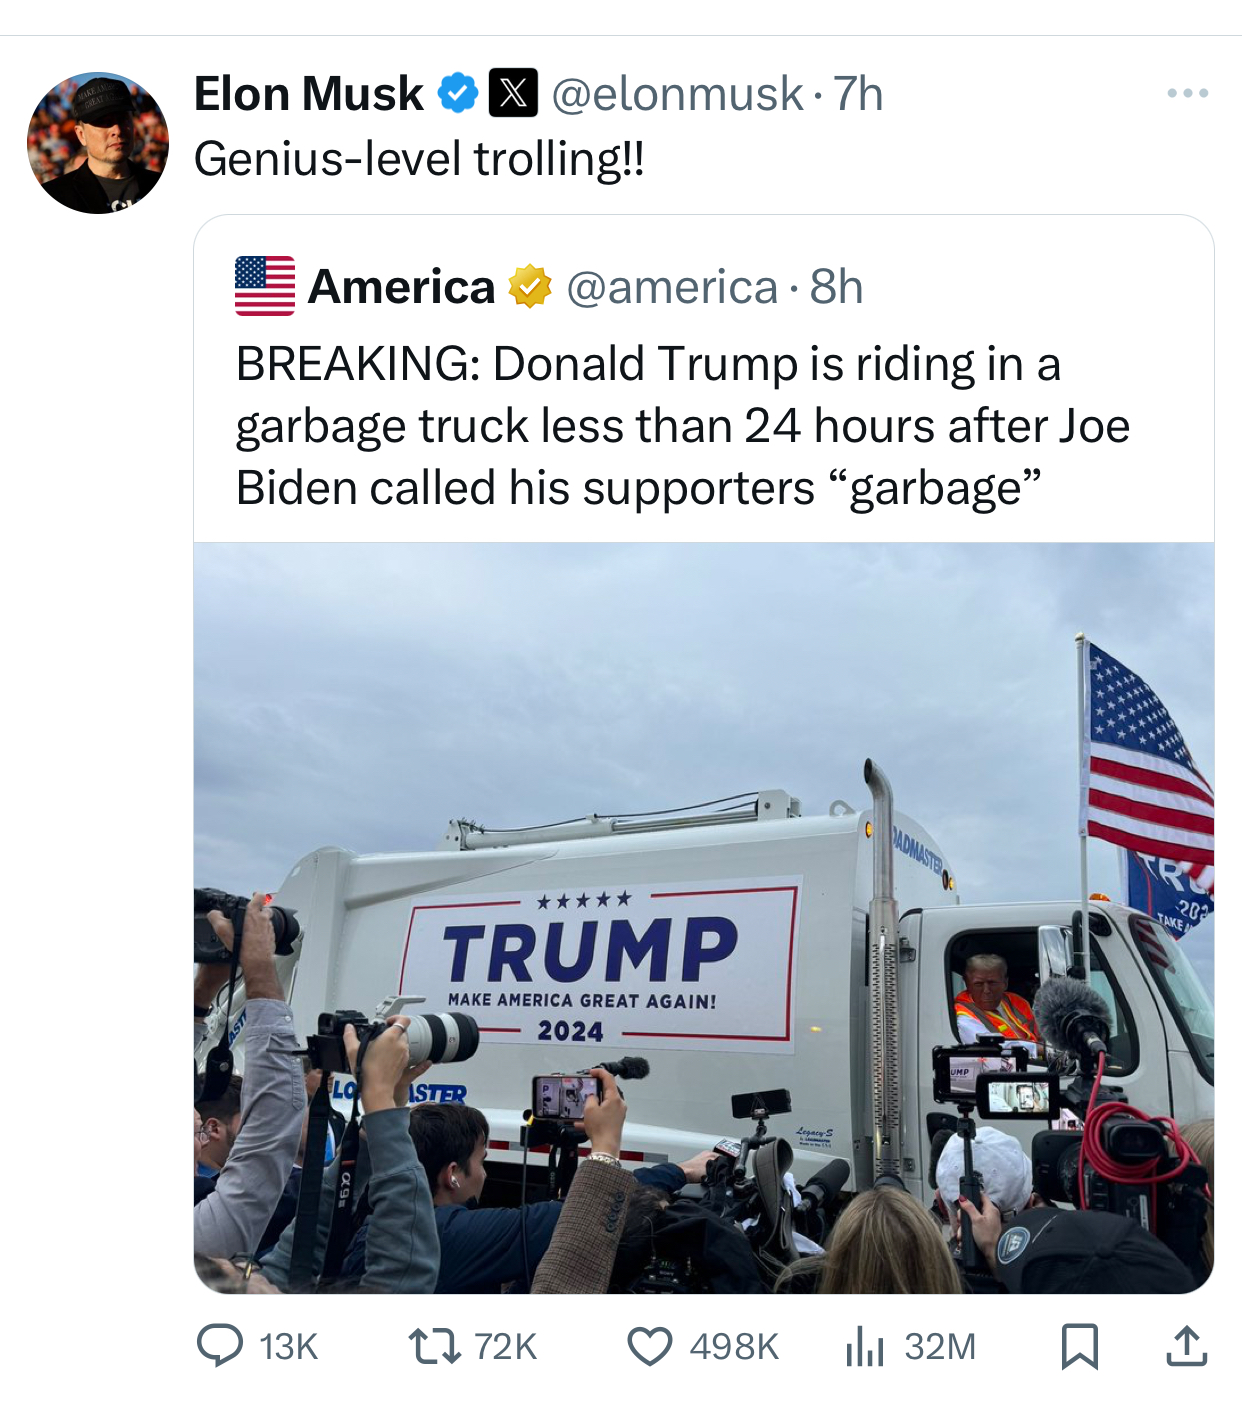The height and width of the screenshot is (1403, 1242).
Task: Click the X affiliation badge icon
Action: click(x=513, y=93)
